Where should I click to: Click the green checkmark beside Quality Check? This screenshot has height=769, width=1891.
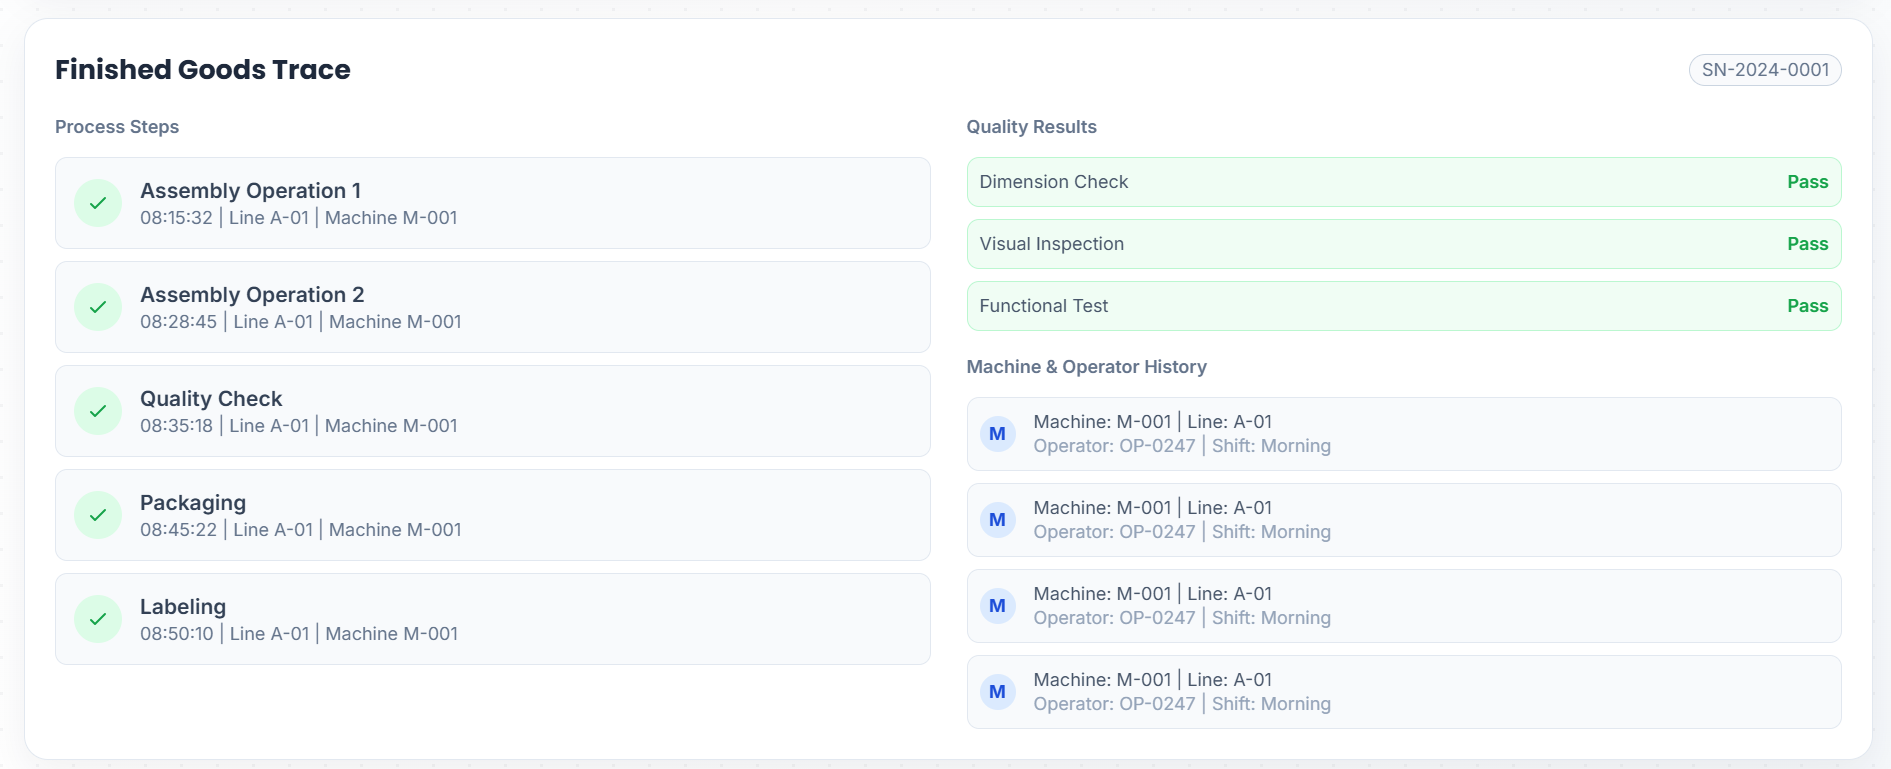[x=98, y=411]
